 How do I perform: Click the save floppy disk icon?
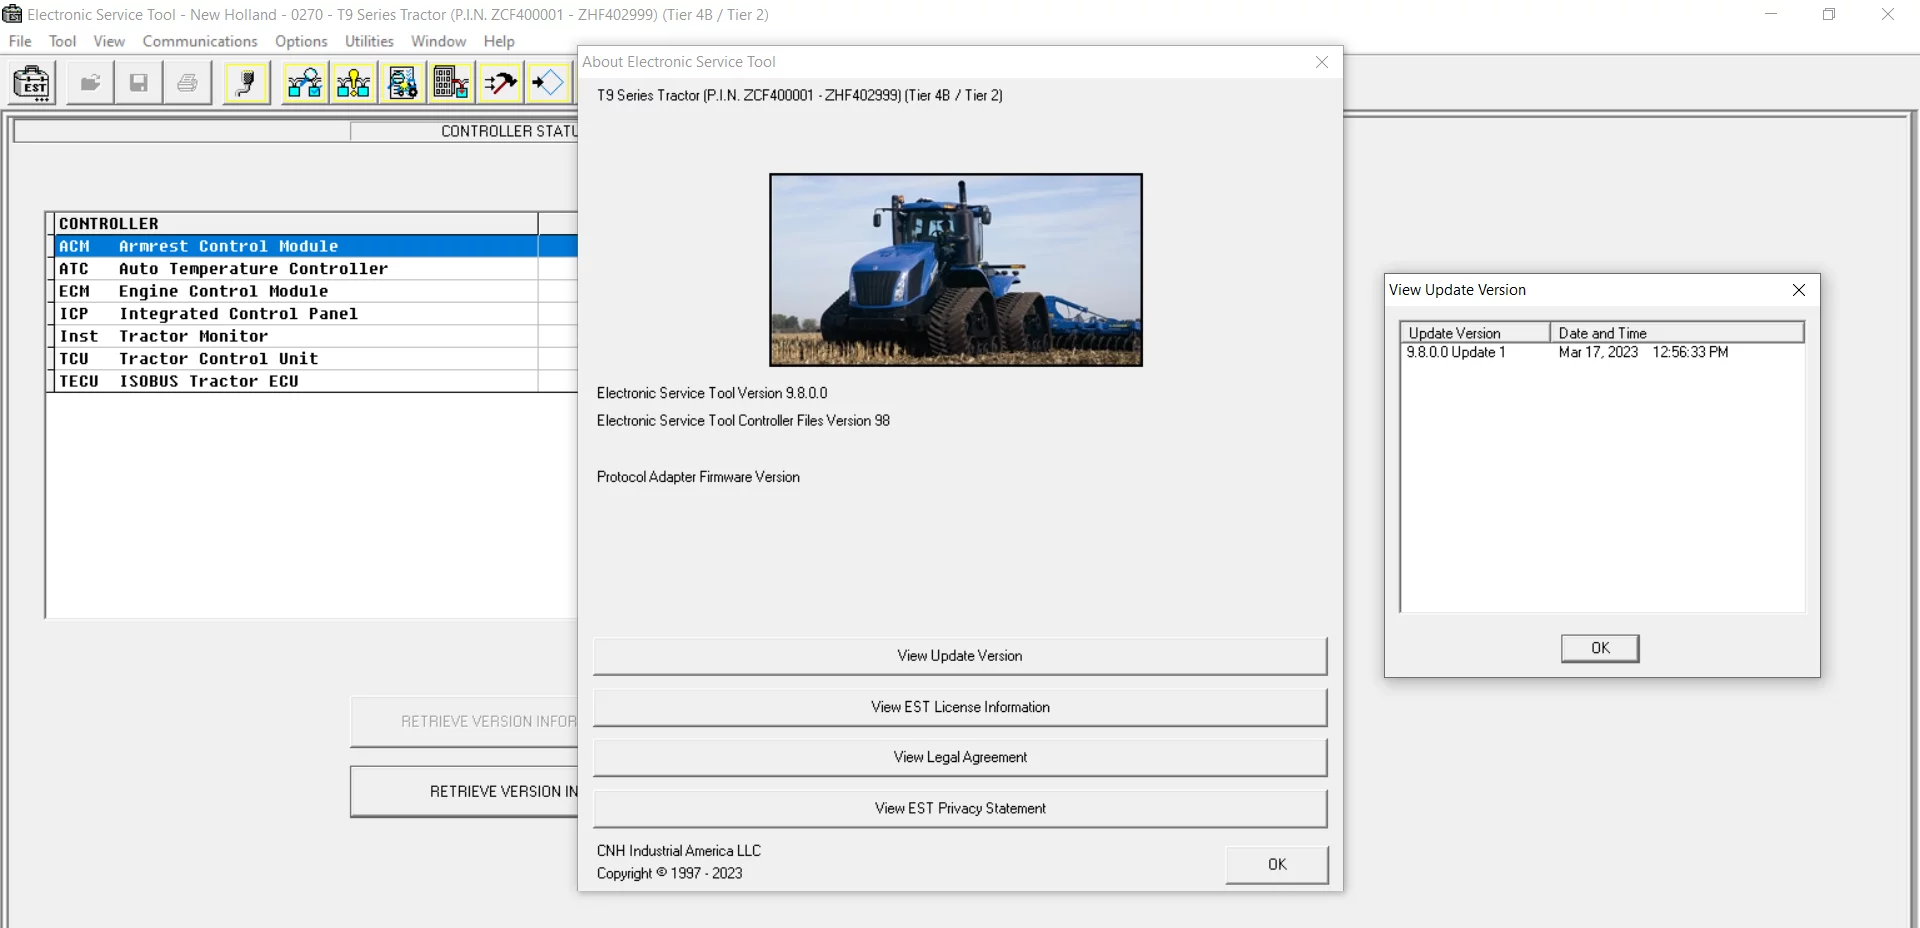(139, 83)
